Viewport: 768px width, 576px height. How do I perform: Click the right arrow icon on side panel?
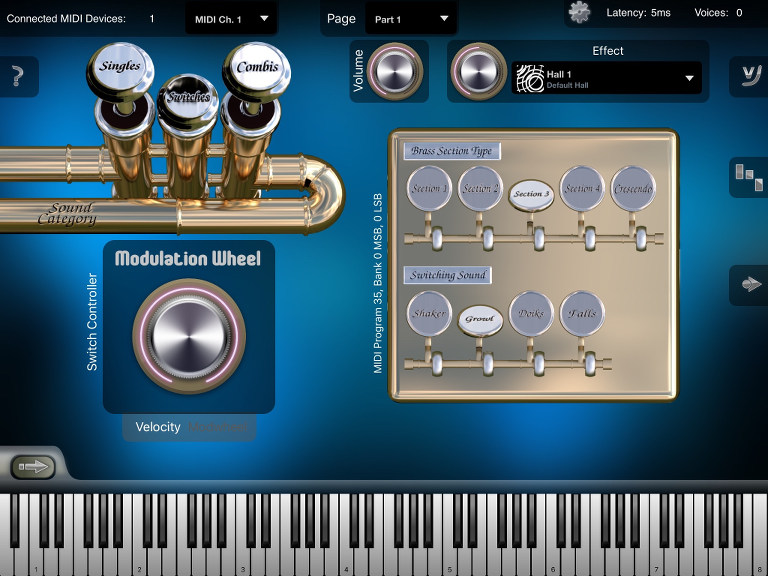click(746, 285)
